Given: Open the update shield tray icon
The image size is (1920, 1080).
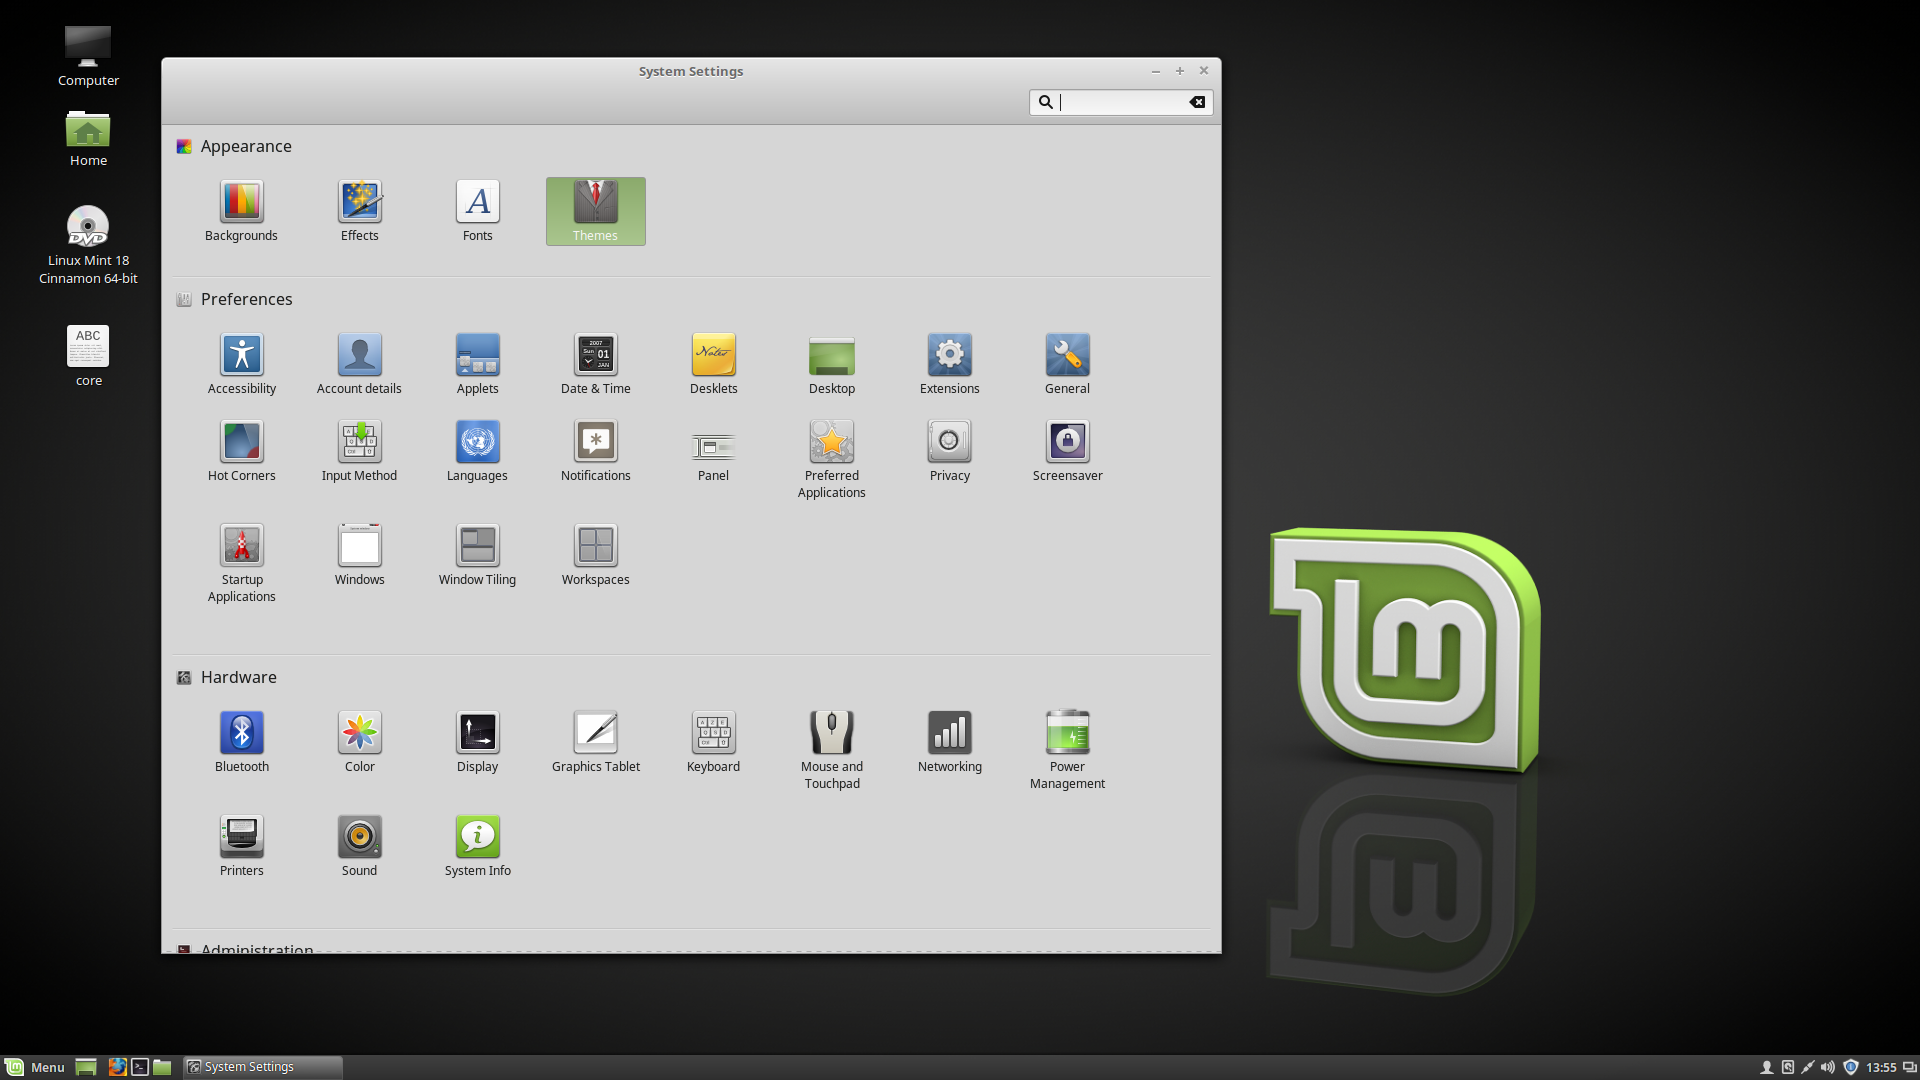Looking at the screenshot, I should point(1850,1067).
